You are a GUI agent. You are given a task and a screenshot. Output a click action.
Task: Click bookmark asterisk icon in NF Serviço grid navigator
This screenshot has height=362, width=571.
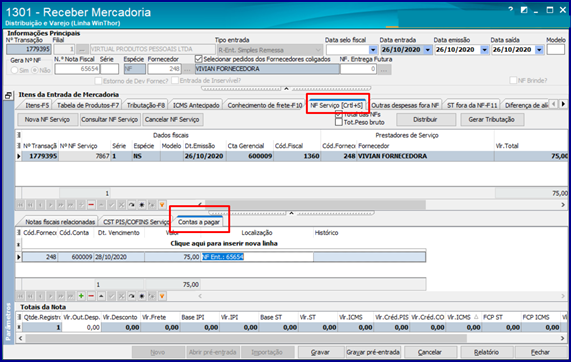pos(142,205)
